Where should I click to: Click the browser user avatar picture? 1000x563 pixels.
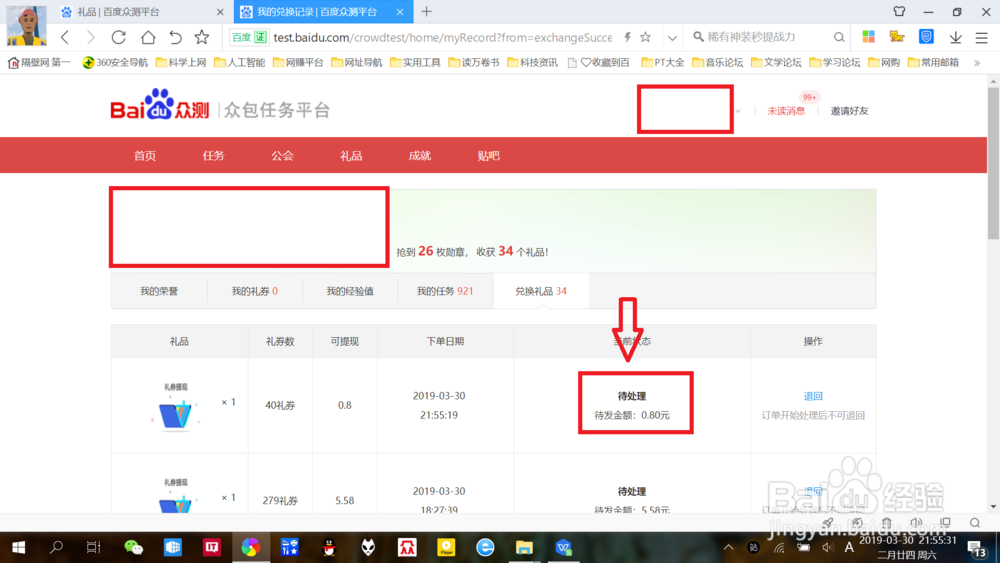27,26
